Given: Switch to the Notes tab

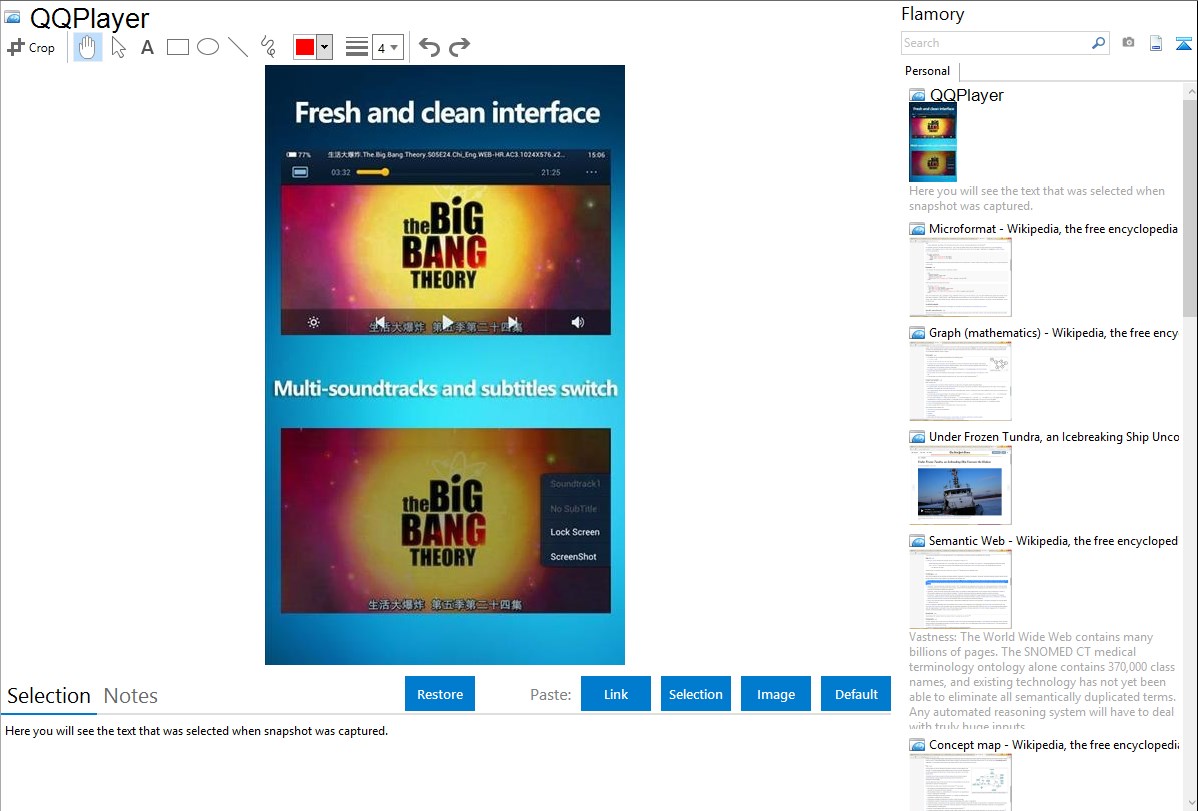Looking at the screenshot, I should click(131, 696).
